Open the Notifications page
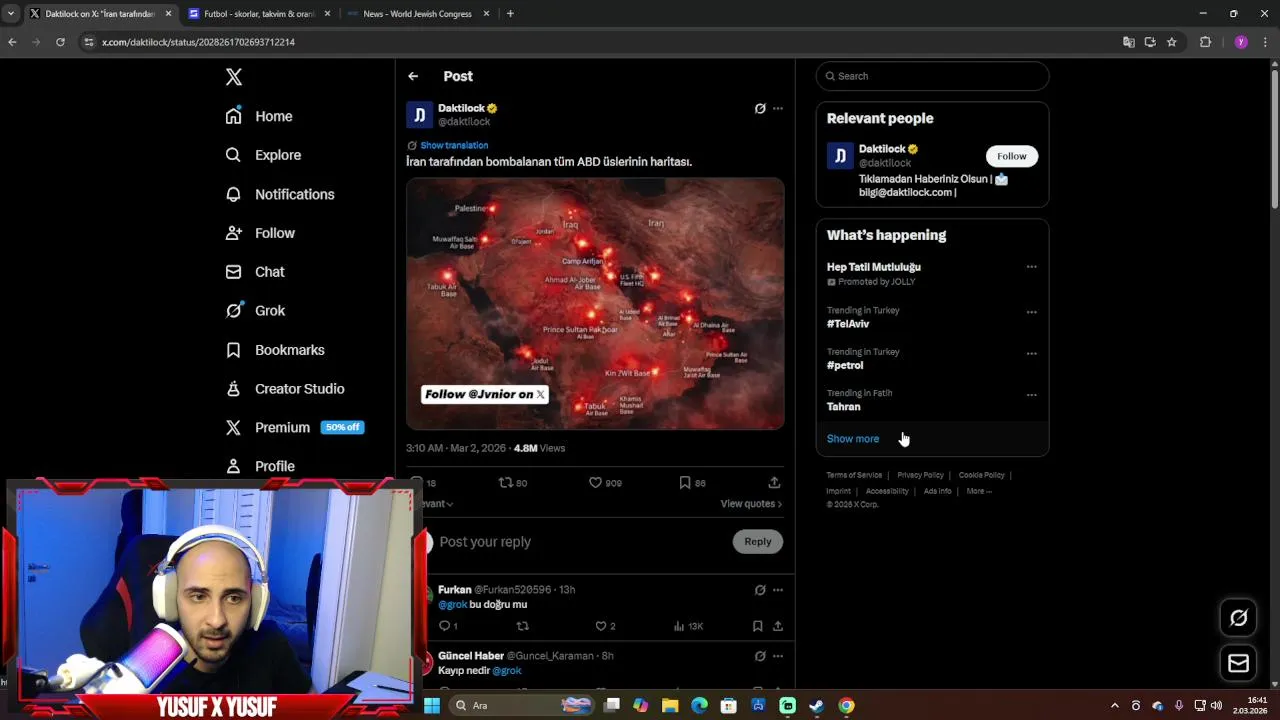The image size is (1280, 720). (280, 194)
